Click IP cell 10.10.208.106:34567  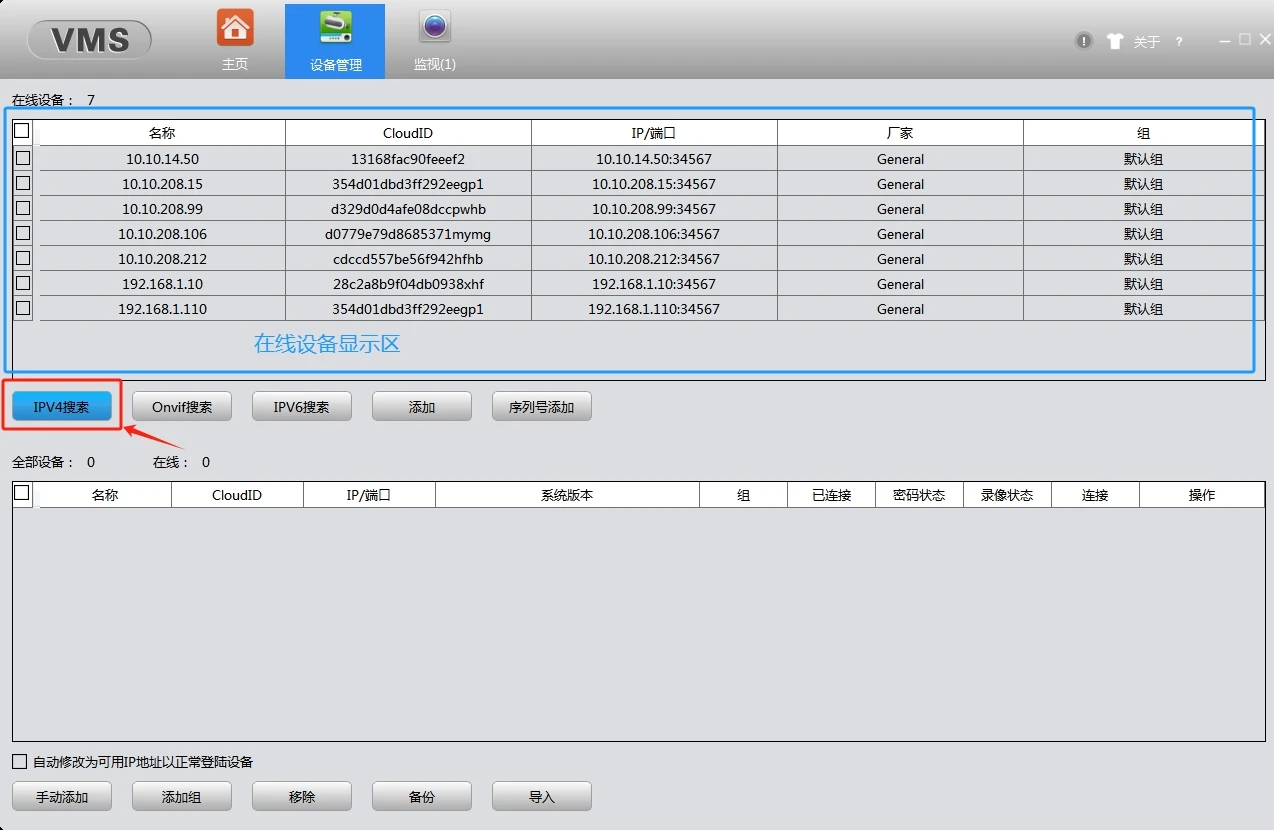[x=654, y=234]
